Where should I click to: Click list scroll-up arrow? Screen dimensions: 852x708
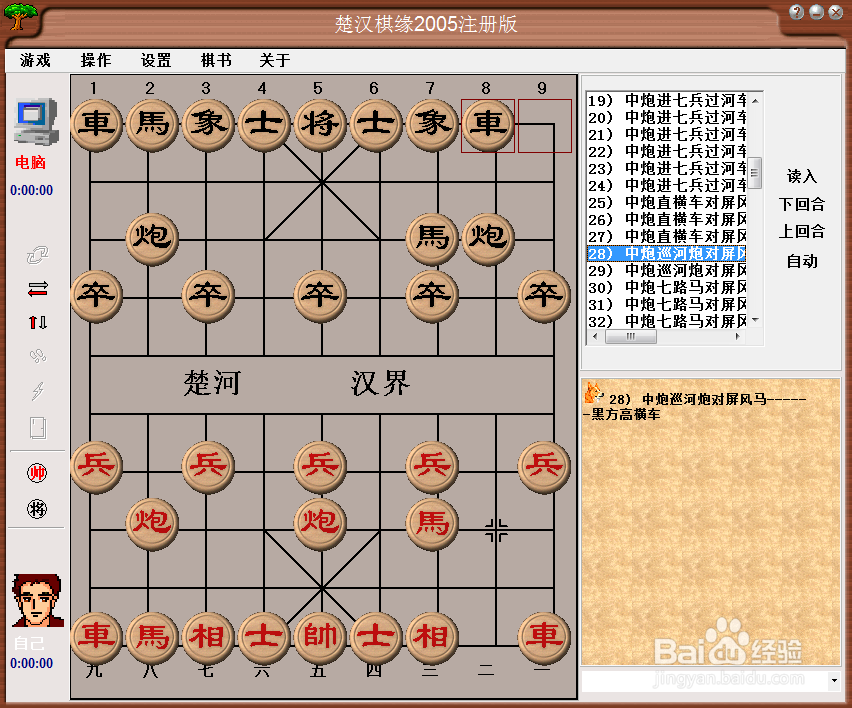[755, 101]
